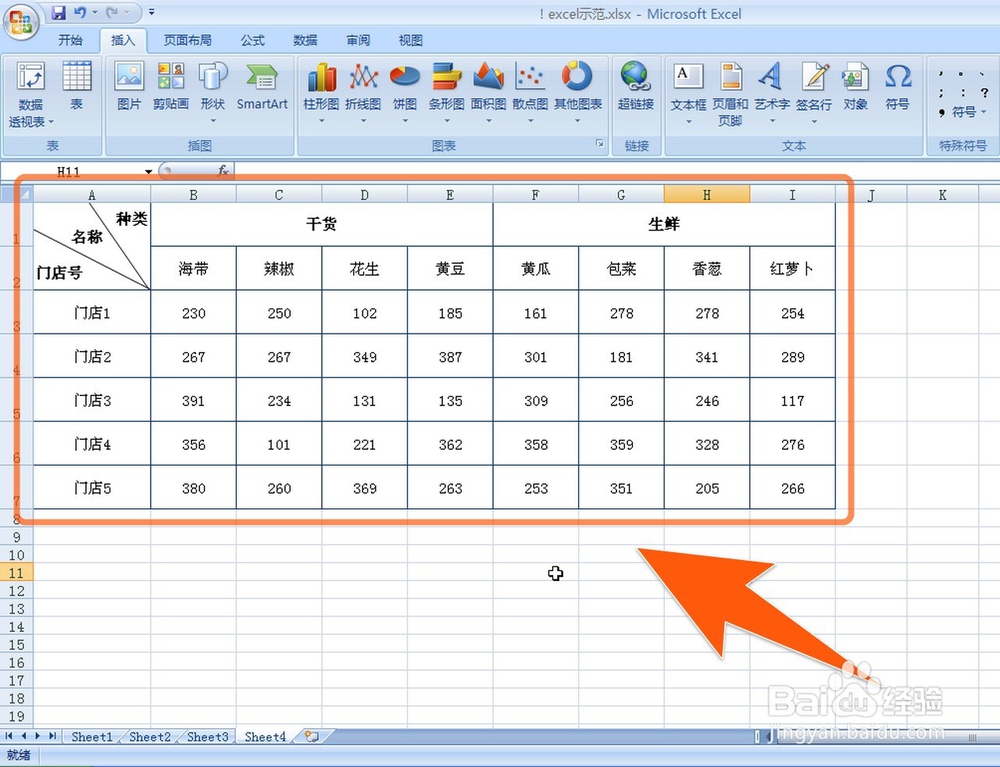The height and width of the screenshot is (767, 1000).
Task: Insert a hyperlink (超链接)
Action: pos(635,86)
